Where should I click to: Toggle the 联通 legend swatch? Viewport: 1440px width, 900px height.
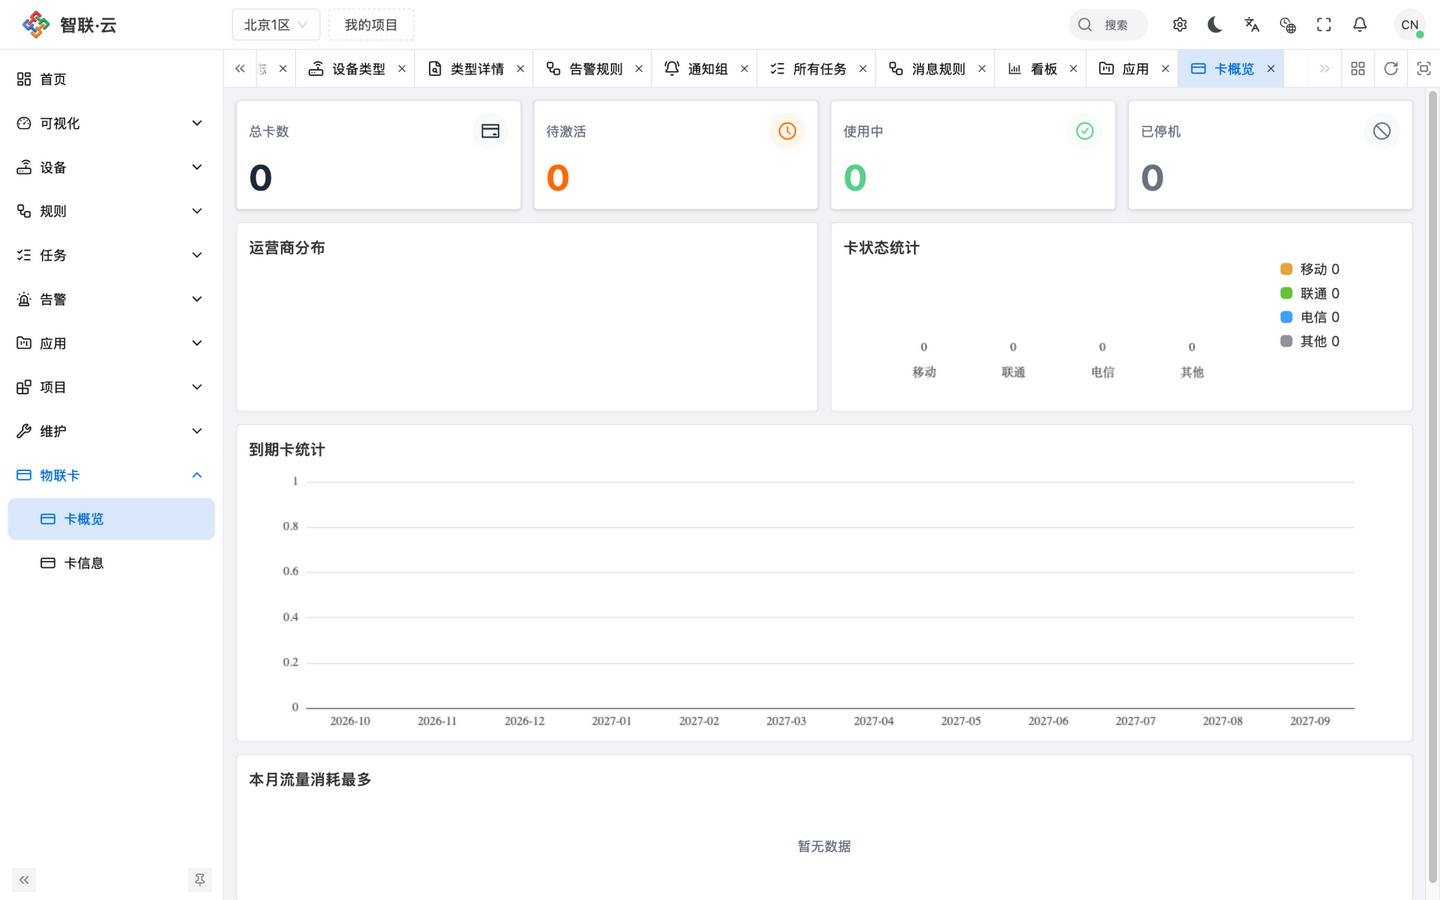click(1286, 293)
